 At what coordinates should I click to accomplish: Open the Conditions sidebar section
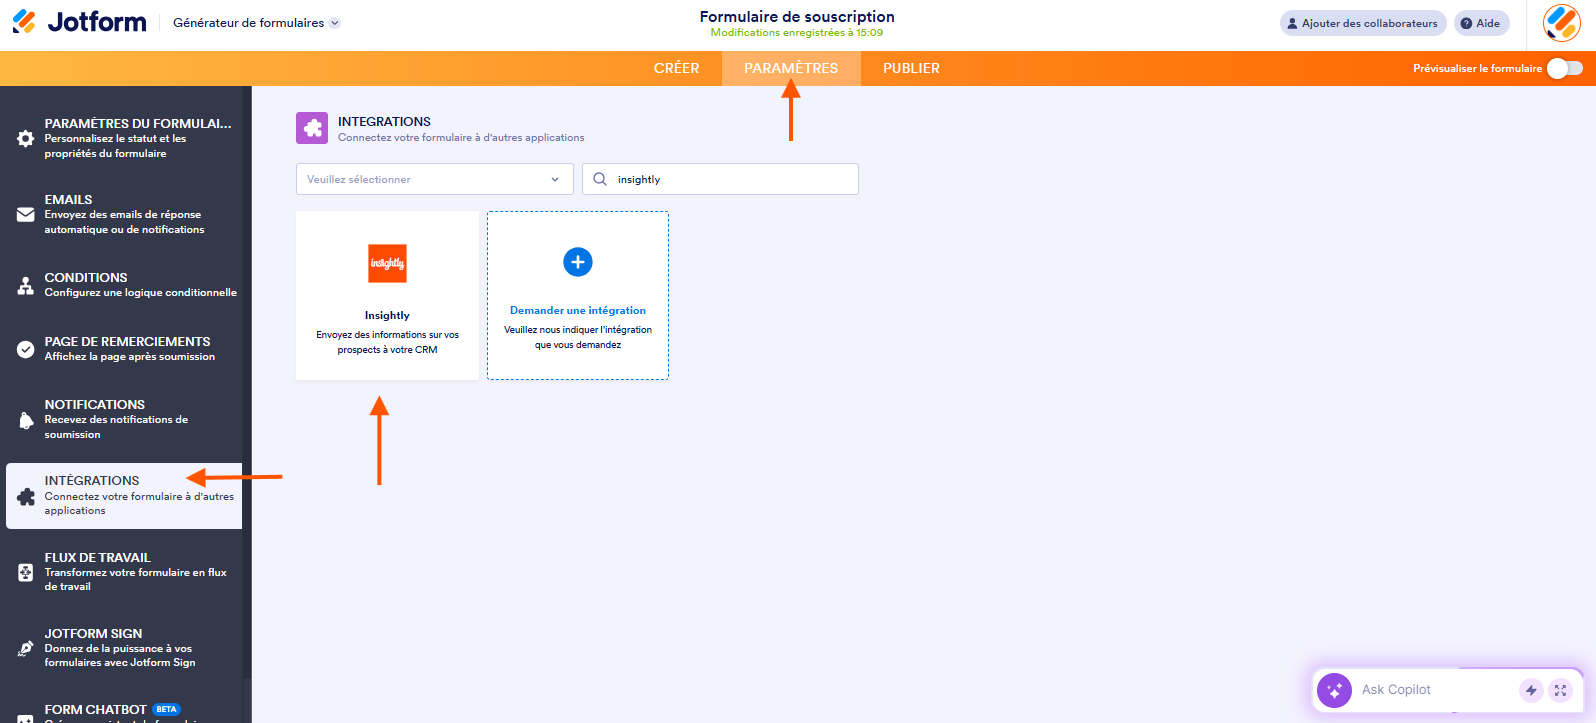pos(124,285)
